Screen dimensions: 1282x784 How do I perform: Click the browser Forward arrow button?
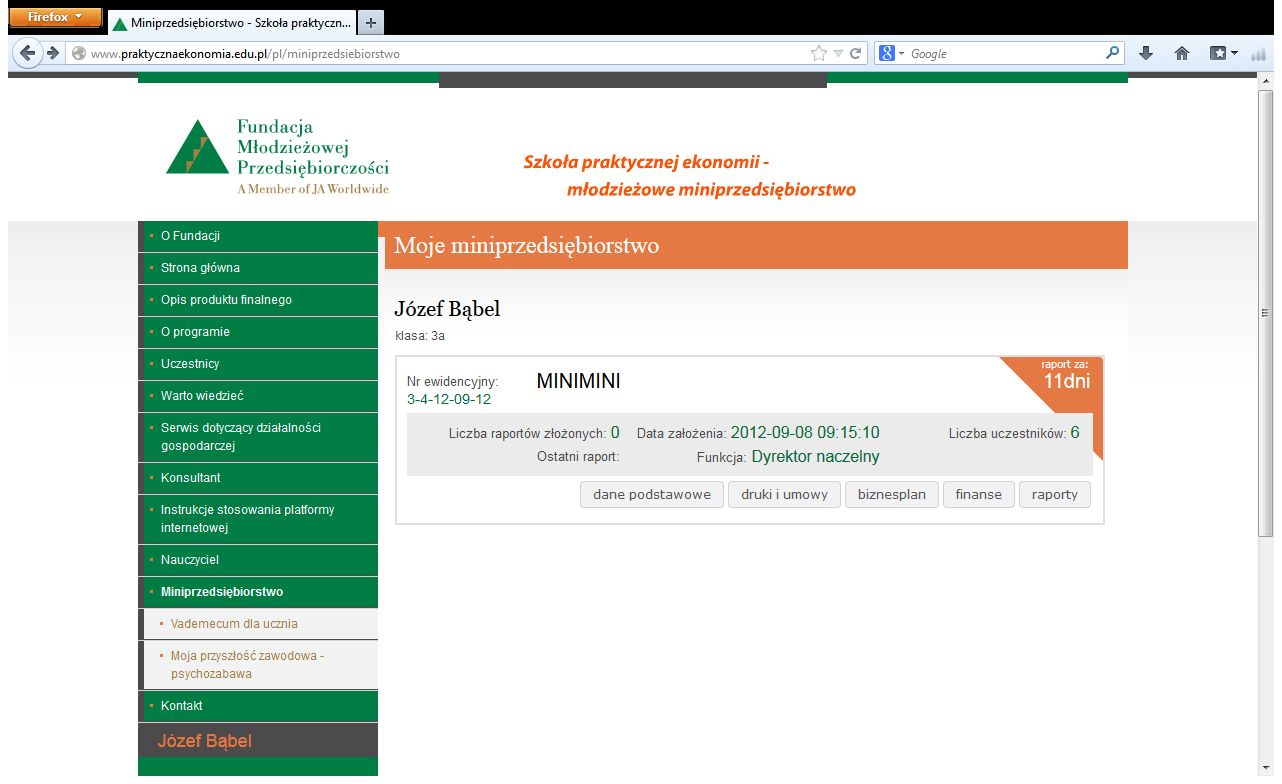(x=53, y=53)
